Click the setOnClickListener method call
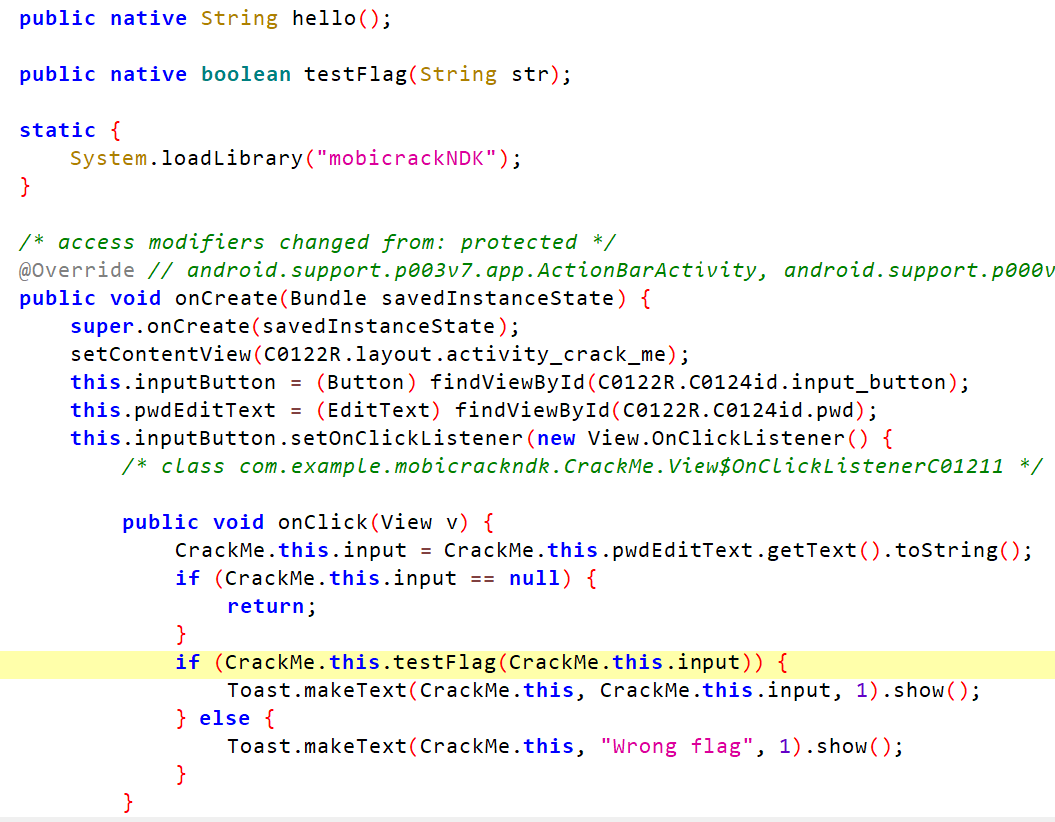 405,438
